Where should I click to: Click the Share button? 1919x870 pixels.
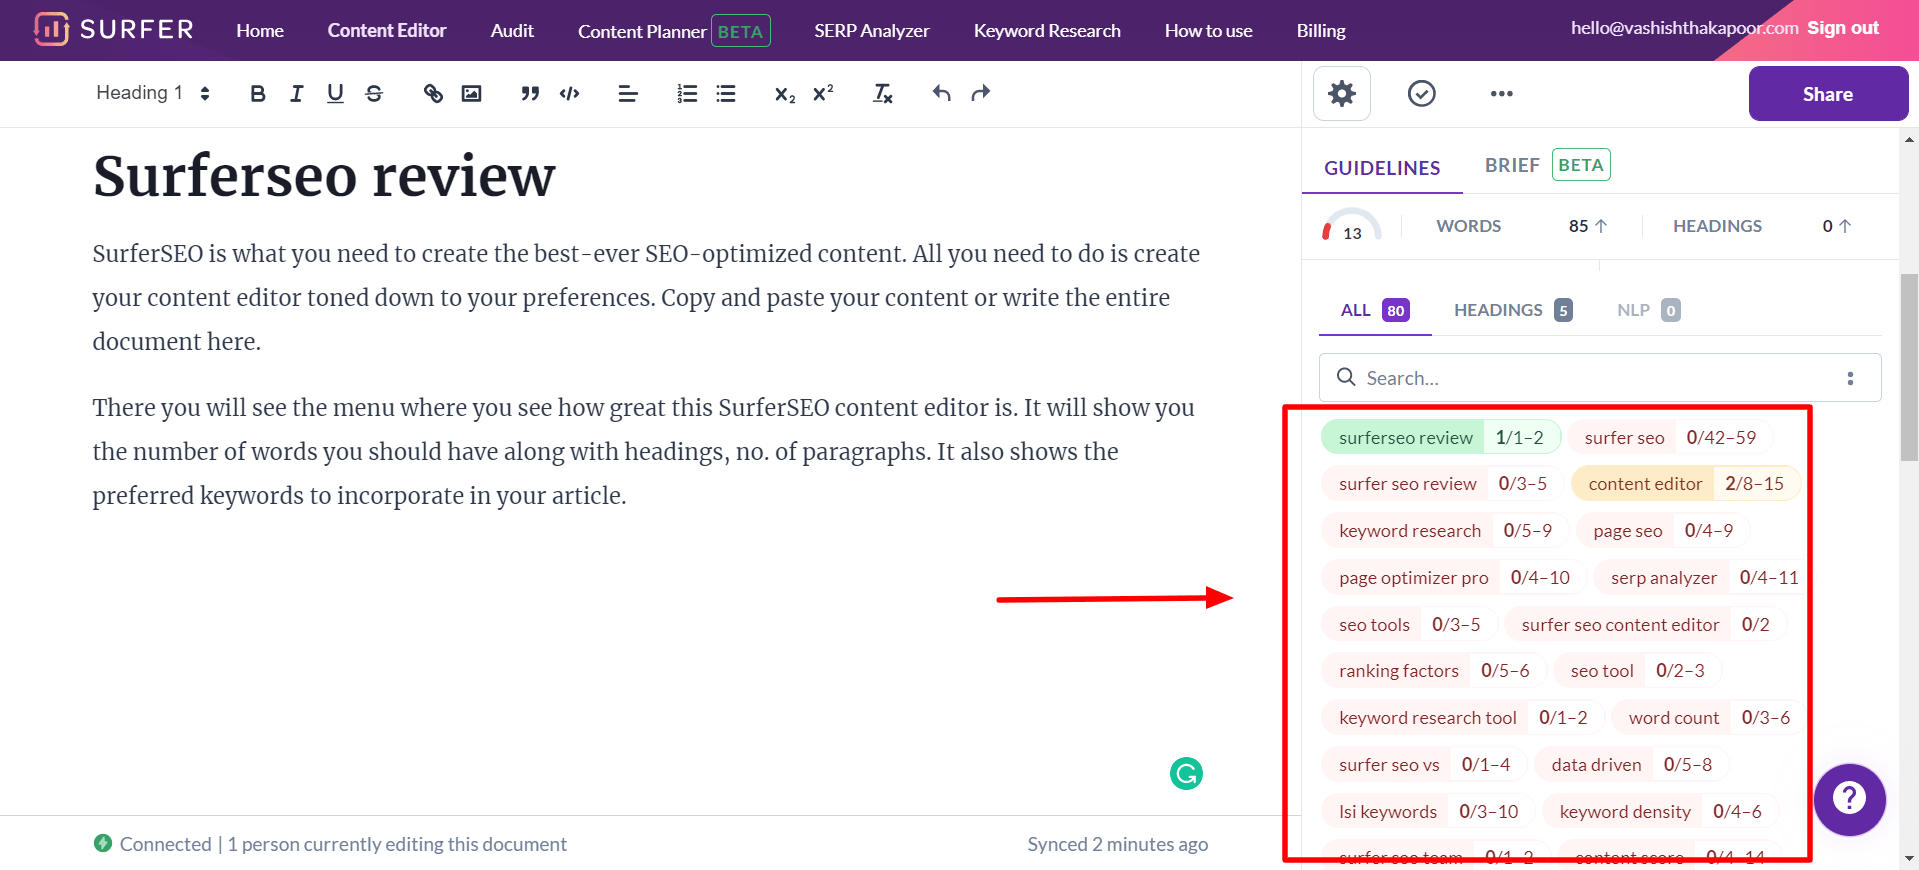(1828, 94)
